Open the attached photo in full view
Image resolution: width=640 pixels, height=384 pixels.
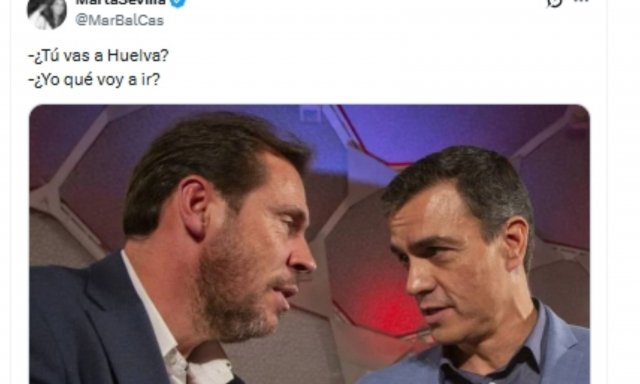pos(309,244)
